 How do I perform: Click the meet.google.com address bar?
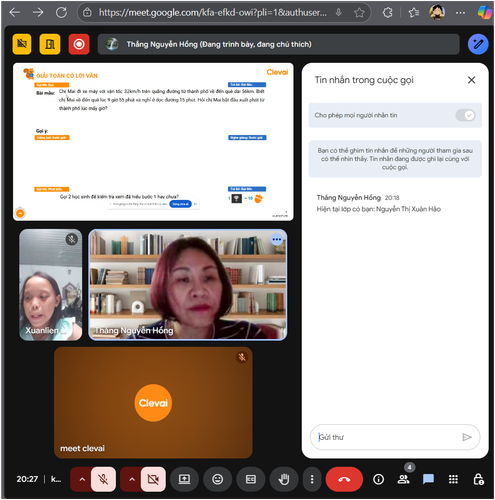(213, 13)
